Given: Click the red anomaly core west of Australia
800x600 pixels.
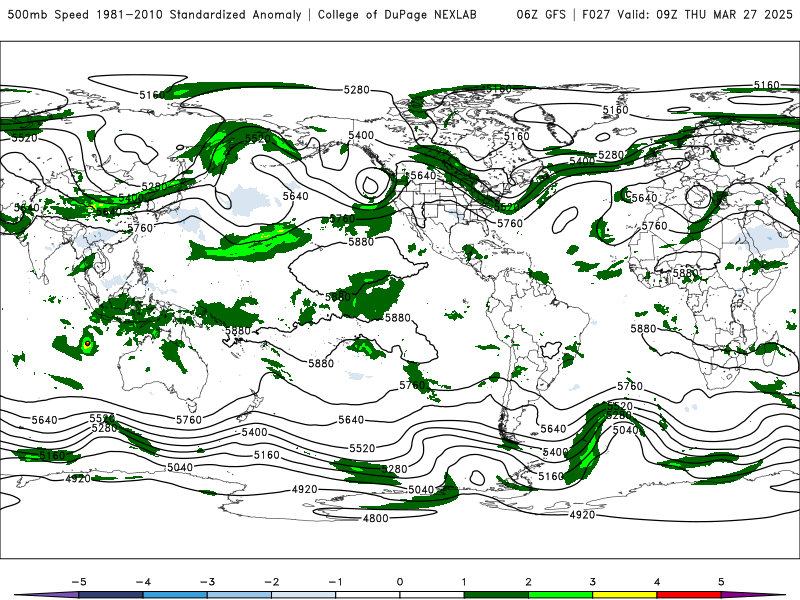Looking at the screenshot, I should click(x=87, y=344).
